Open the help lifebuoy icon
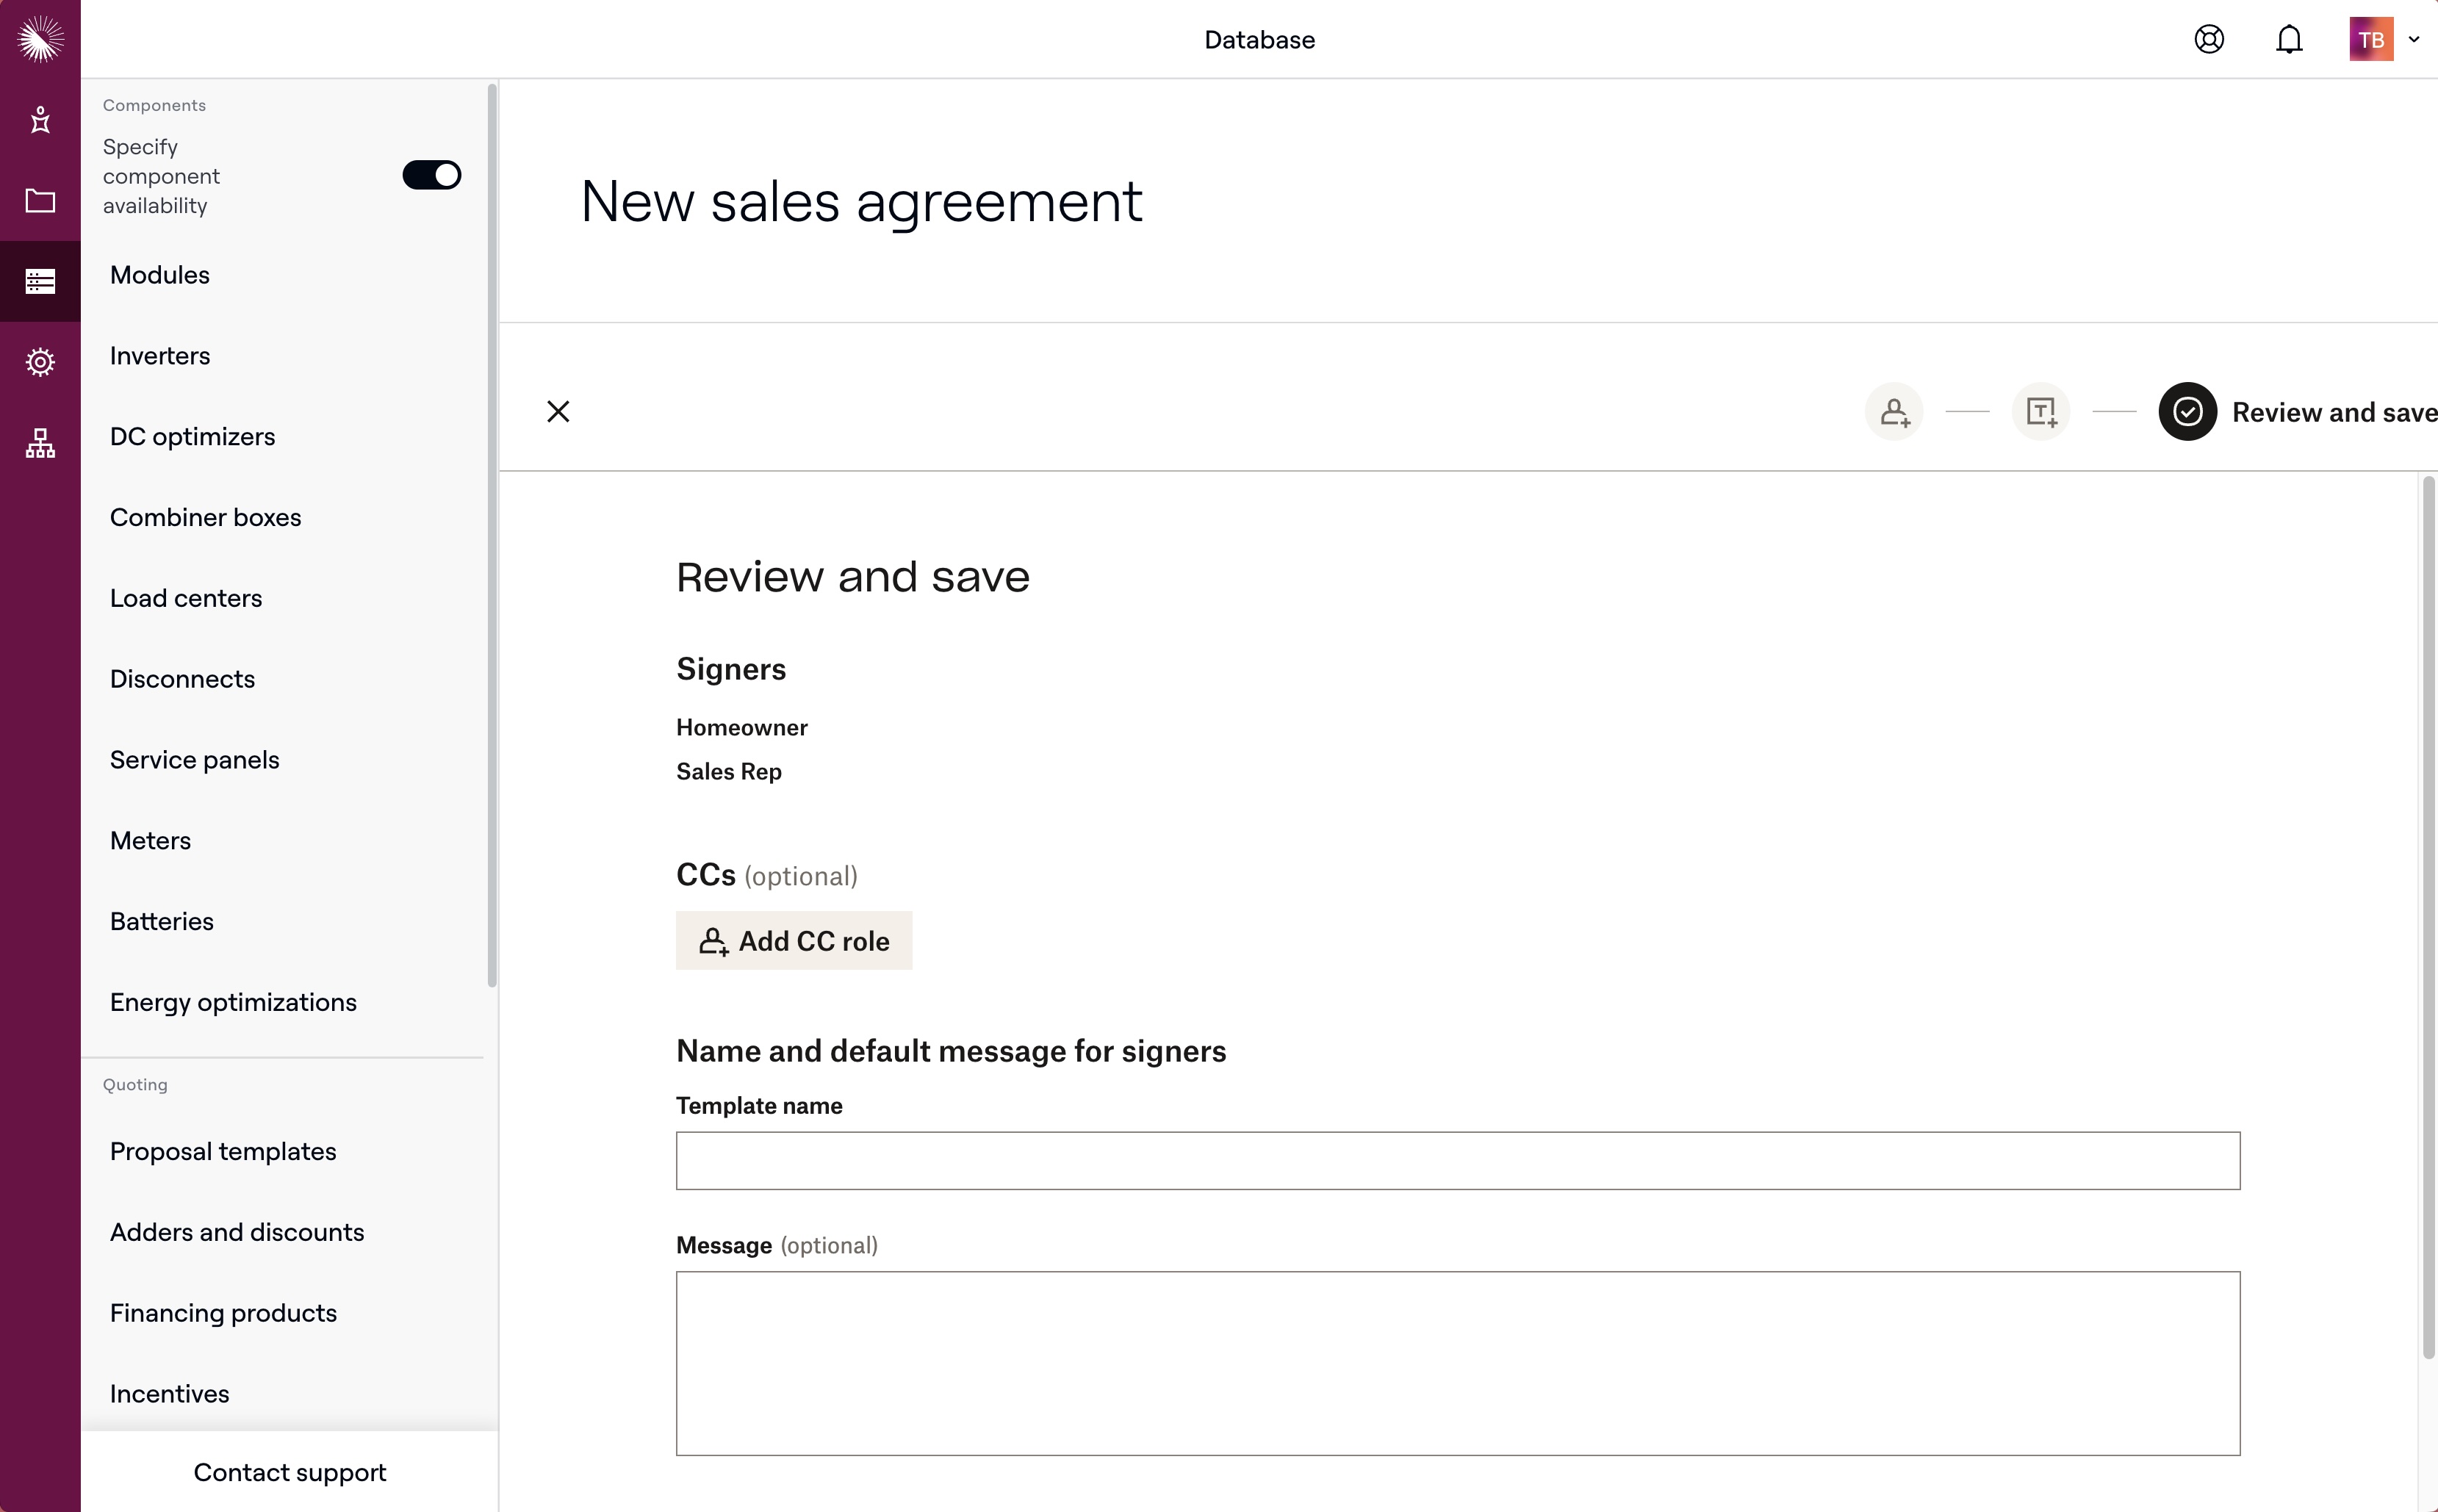 click(2208, 40)
